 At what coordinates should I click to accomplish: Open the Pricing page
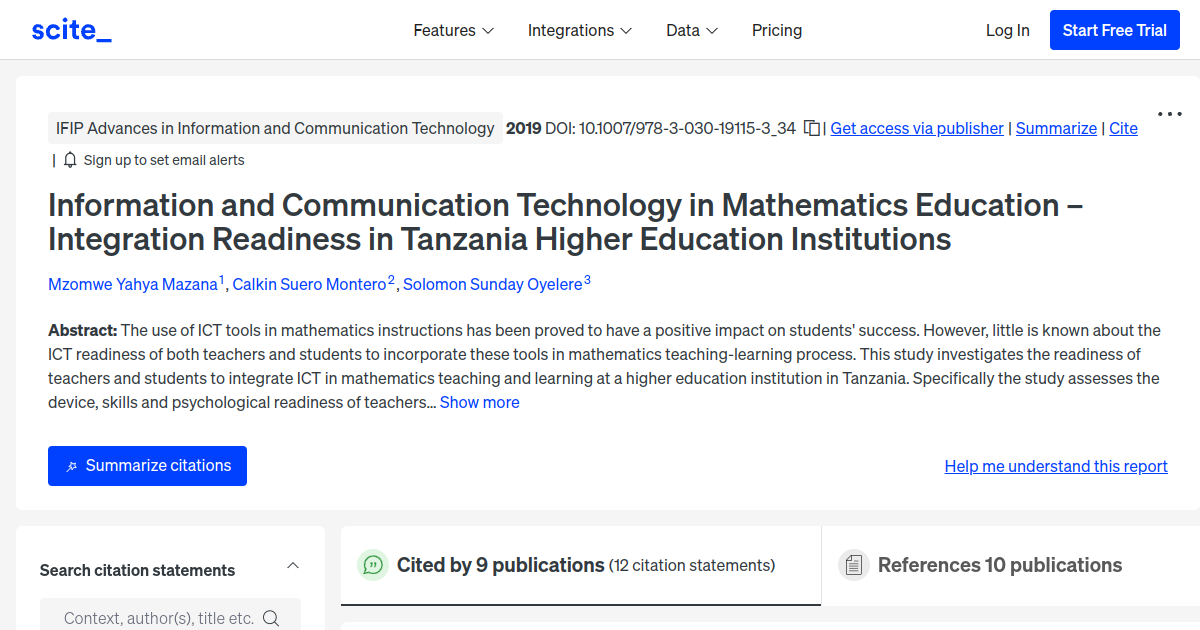pyautogui.click(x=777, y=30)
